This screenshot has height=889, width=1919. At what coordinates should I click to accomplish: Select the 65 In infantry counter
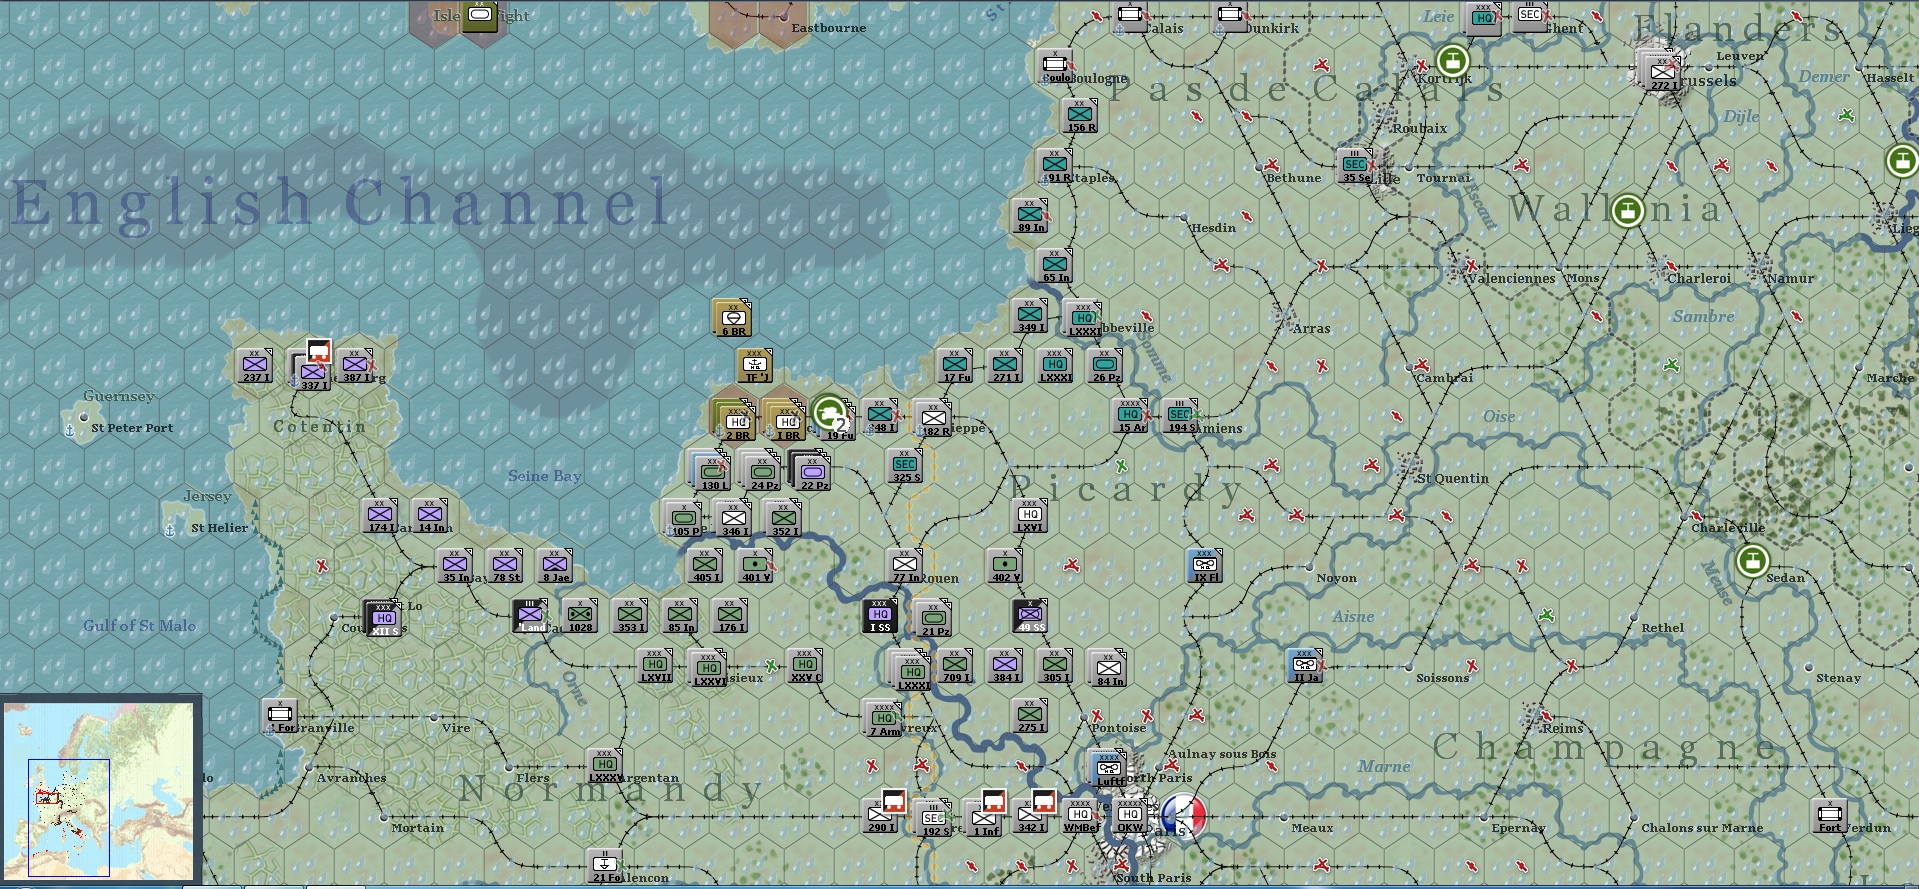tap(1055, 265)
